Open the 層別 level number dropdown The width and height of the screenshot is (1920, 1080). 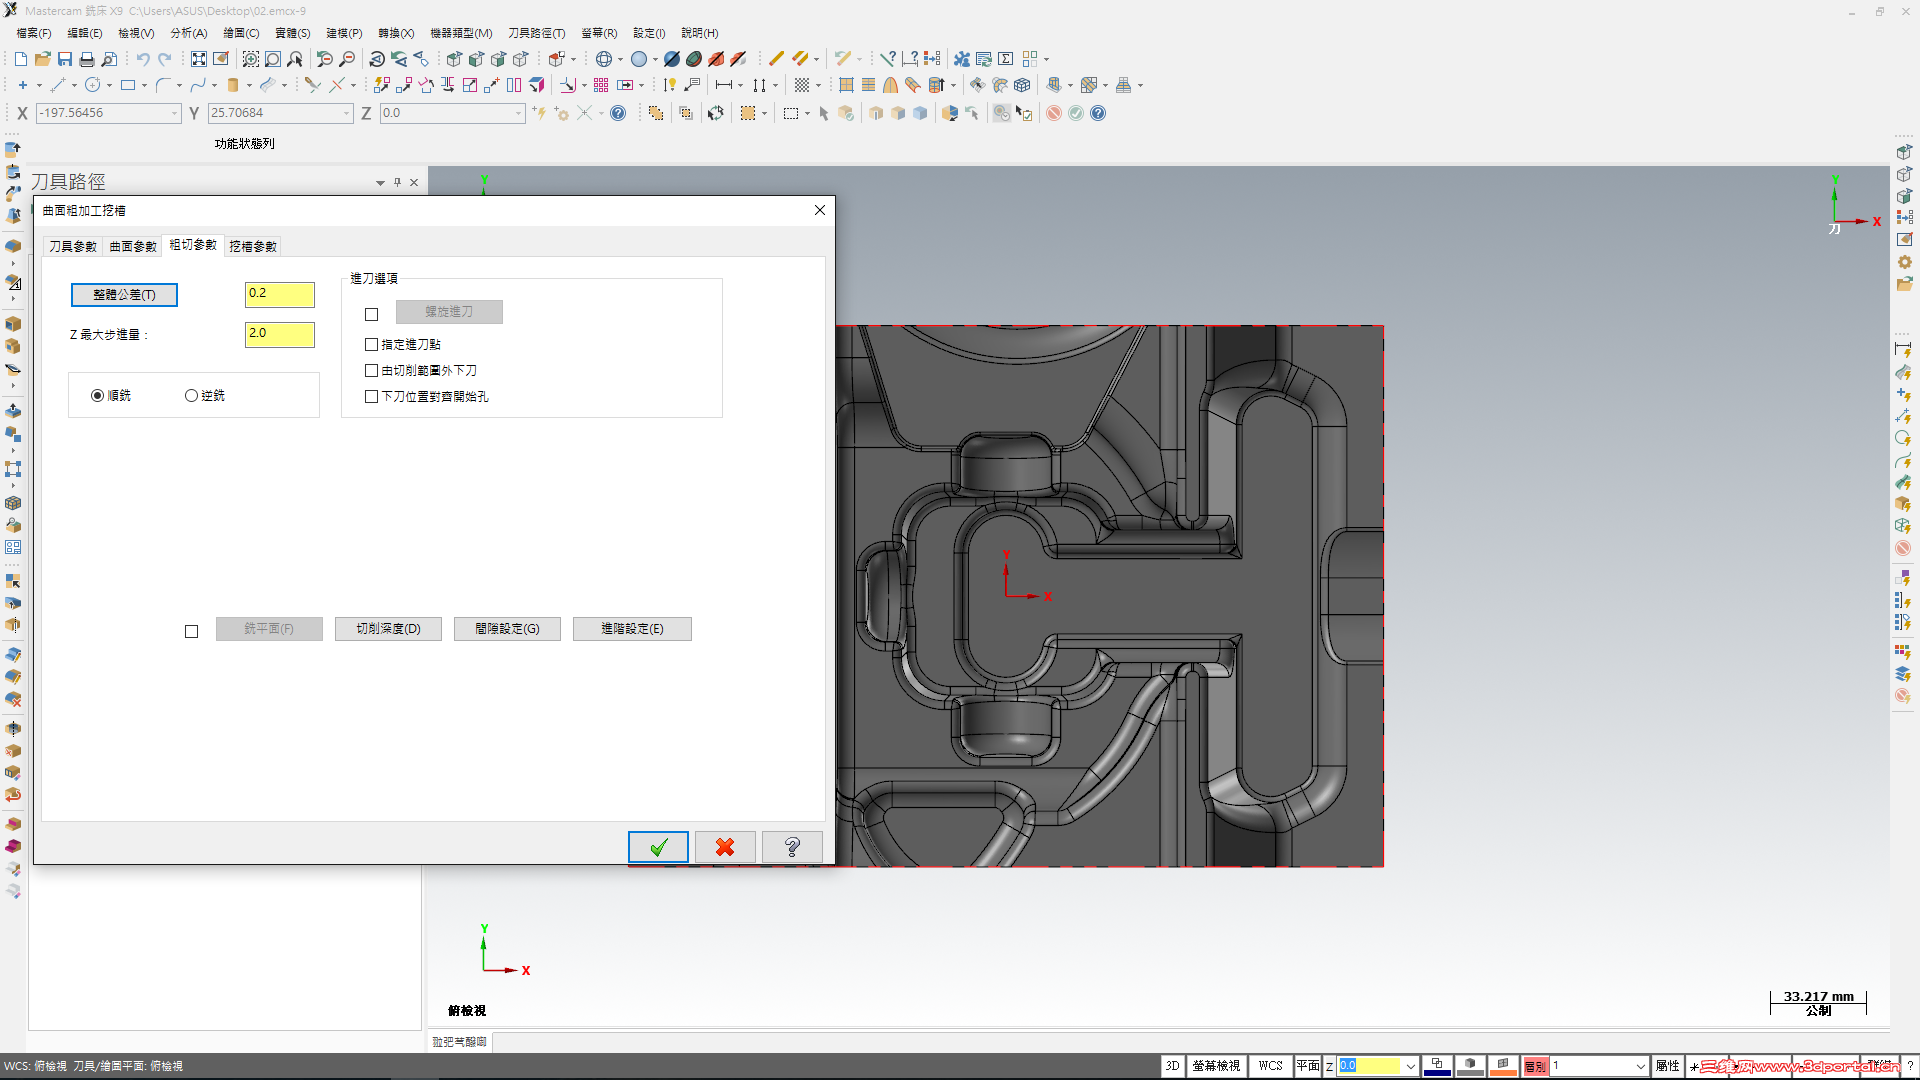(1640, 1066)
